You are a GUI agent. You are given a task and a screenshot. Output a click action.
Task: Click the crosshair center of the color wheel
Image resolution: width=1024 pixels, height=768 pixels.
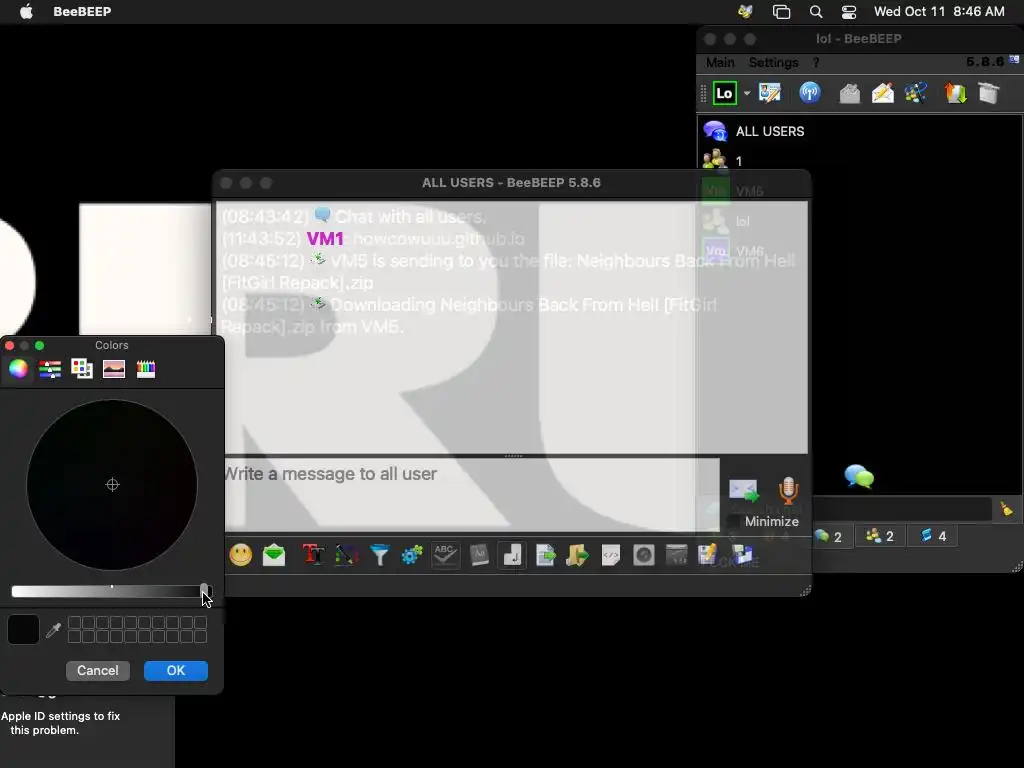pos(112,485)
